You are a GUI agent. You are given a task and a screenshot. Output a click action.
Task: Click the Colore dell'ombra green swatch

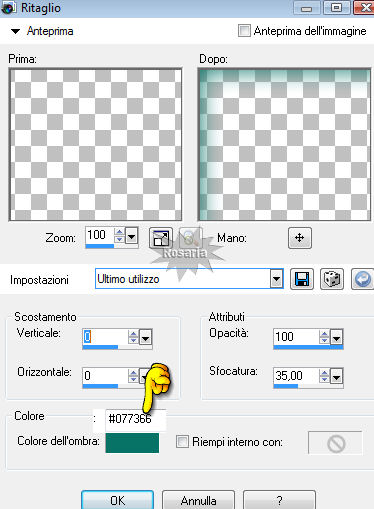[x=132, y=443]
